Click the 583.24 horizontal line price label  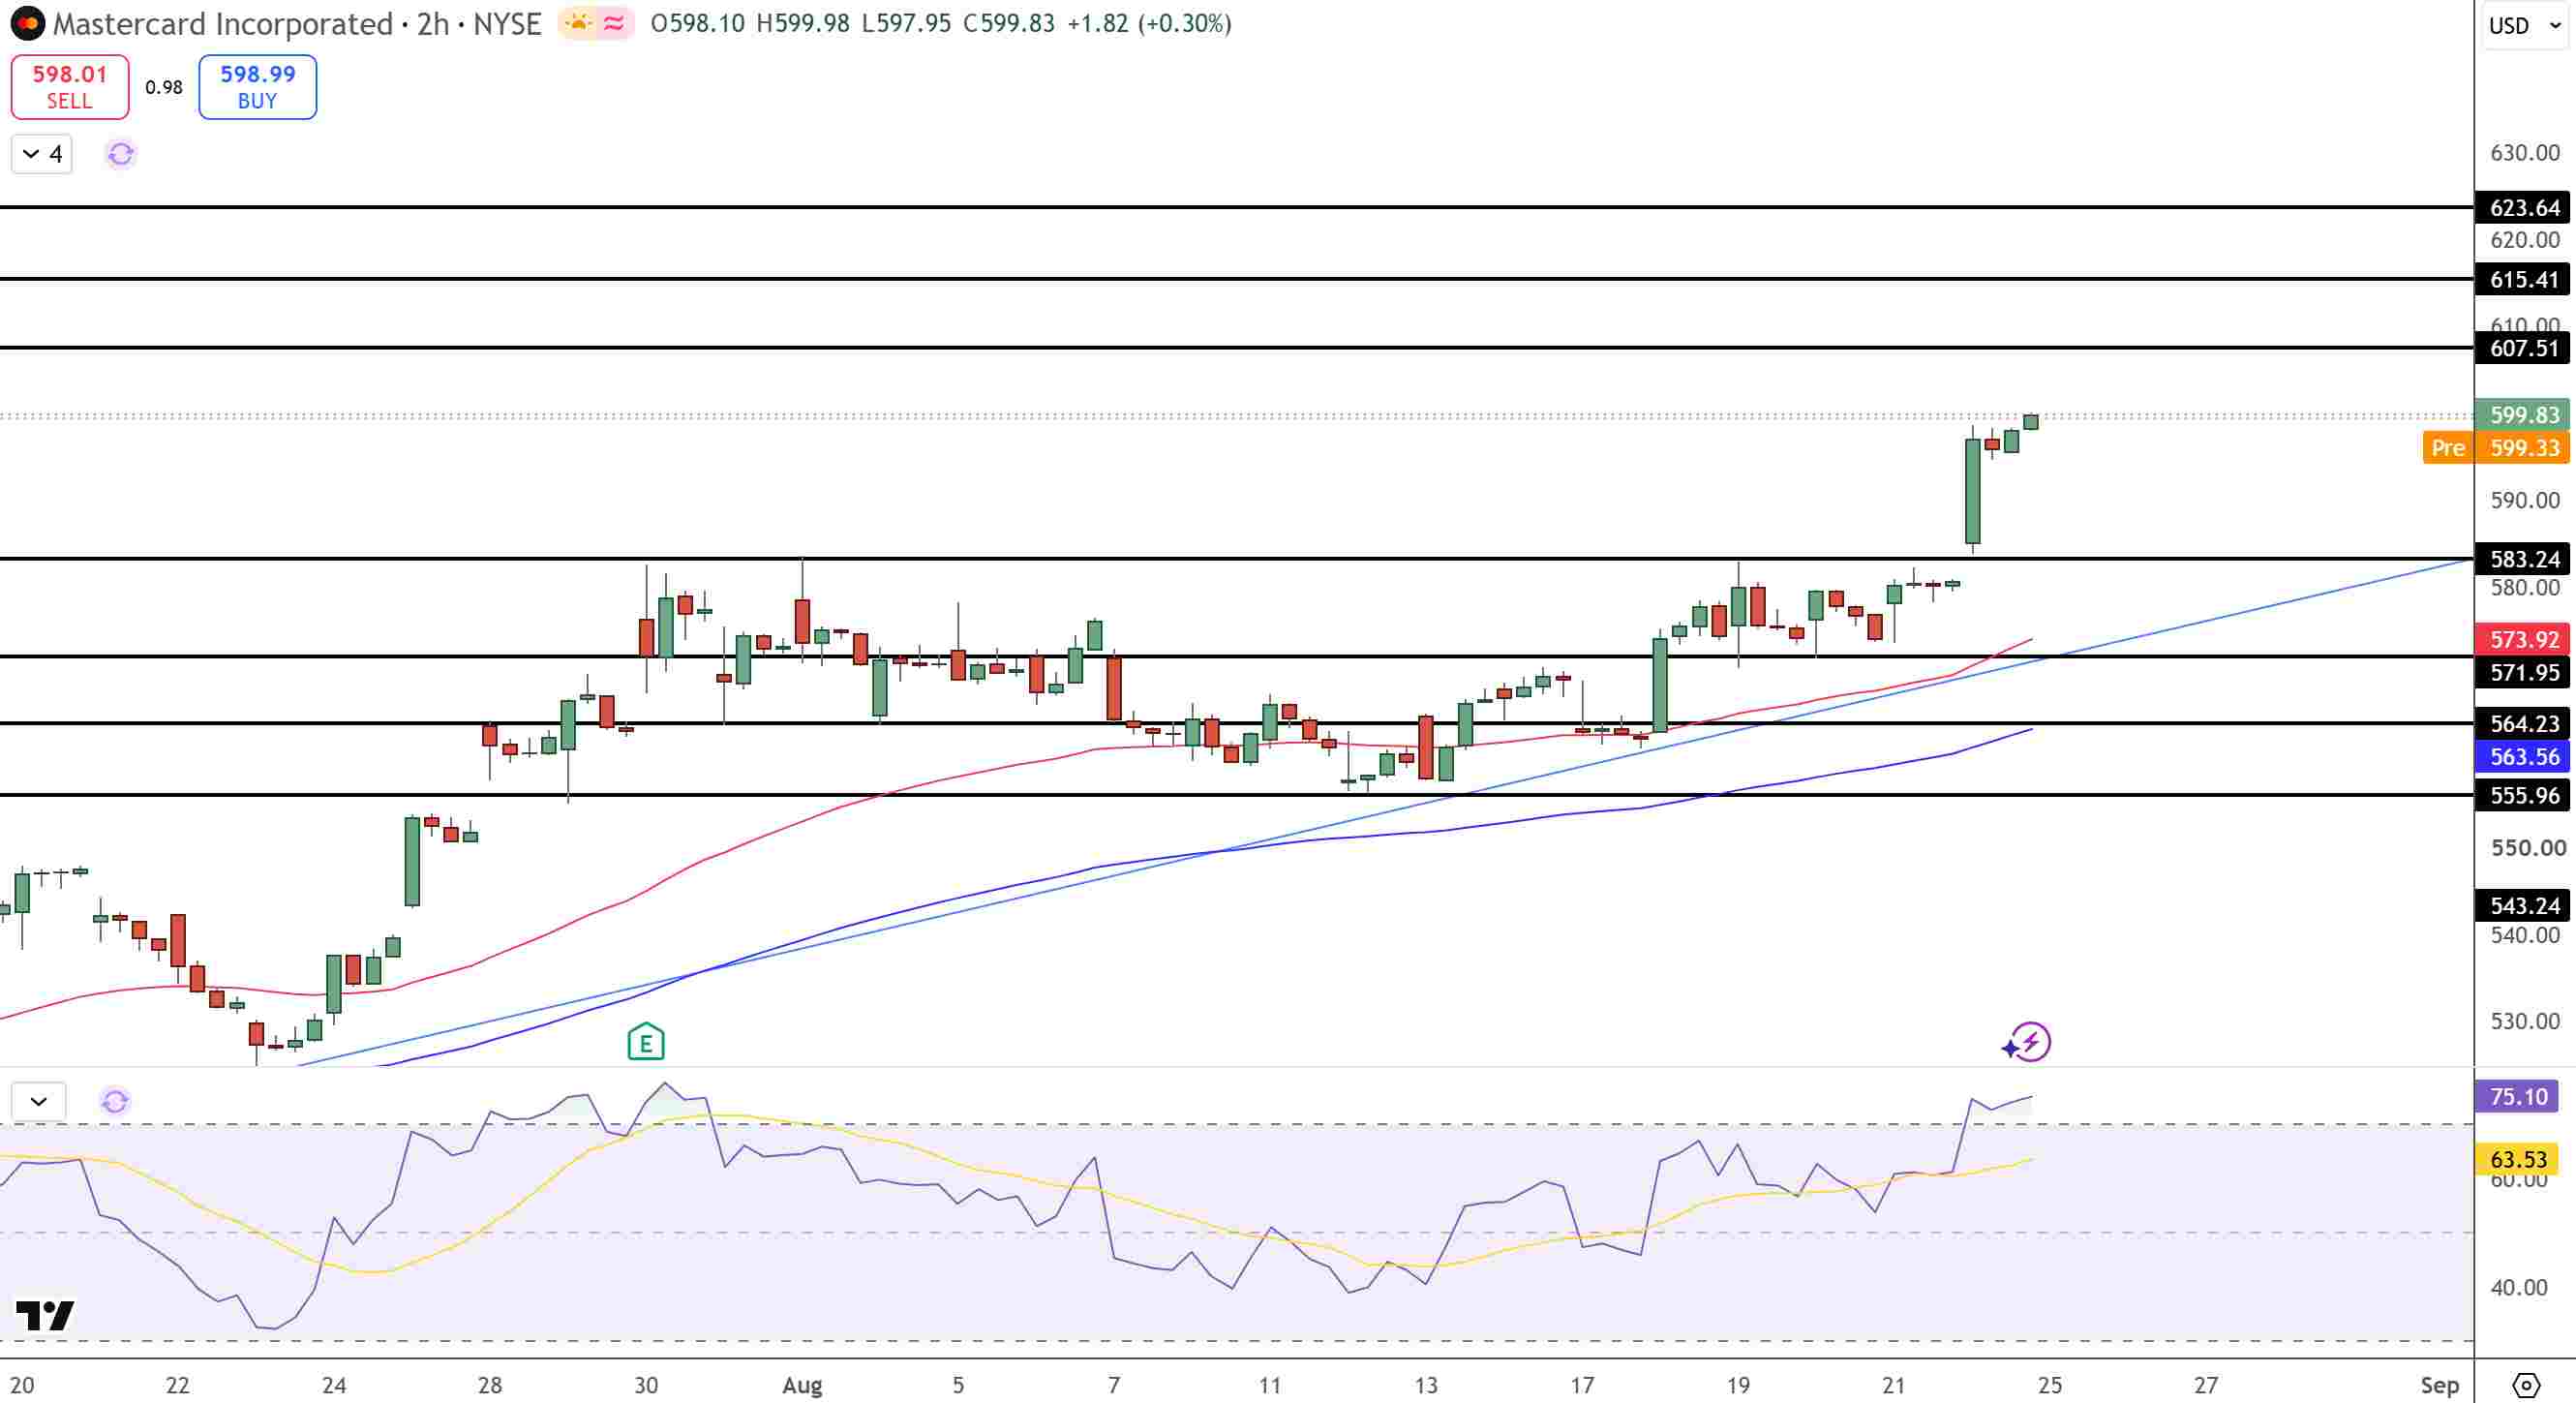(x=2522, y=559)
